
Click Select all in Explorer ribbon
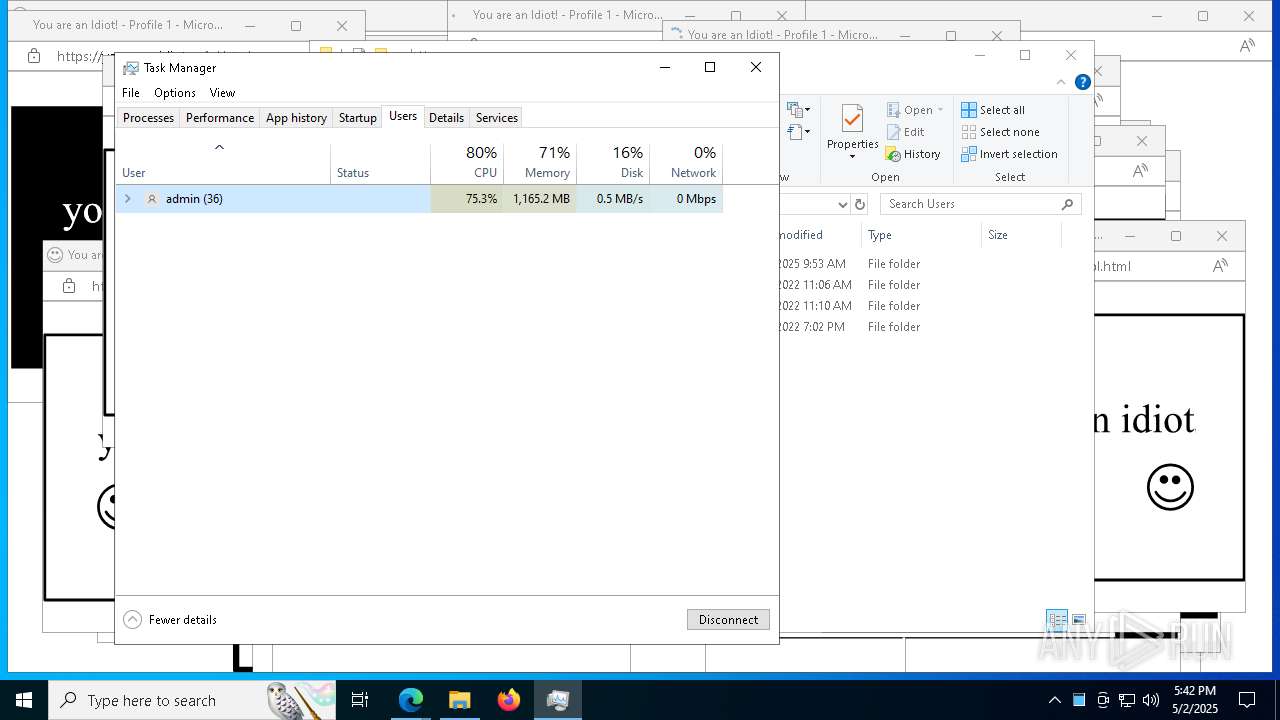pyautogui.click(x=993, y=110)
